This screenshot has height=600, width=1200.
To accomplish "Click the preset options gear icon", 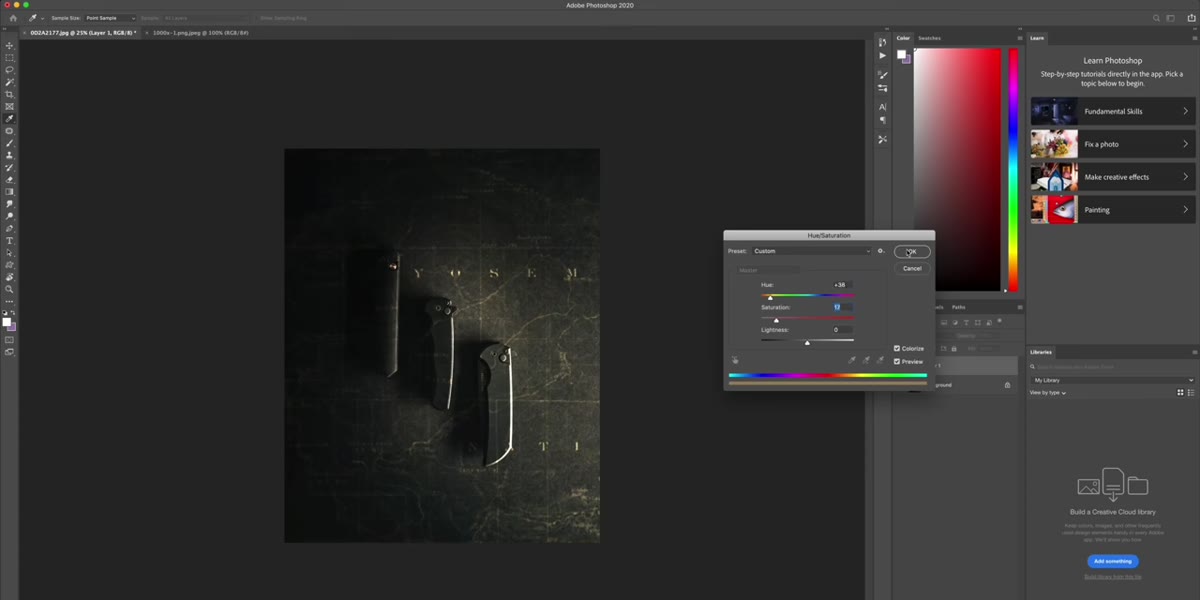I will [x=880, y=251].
